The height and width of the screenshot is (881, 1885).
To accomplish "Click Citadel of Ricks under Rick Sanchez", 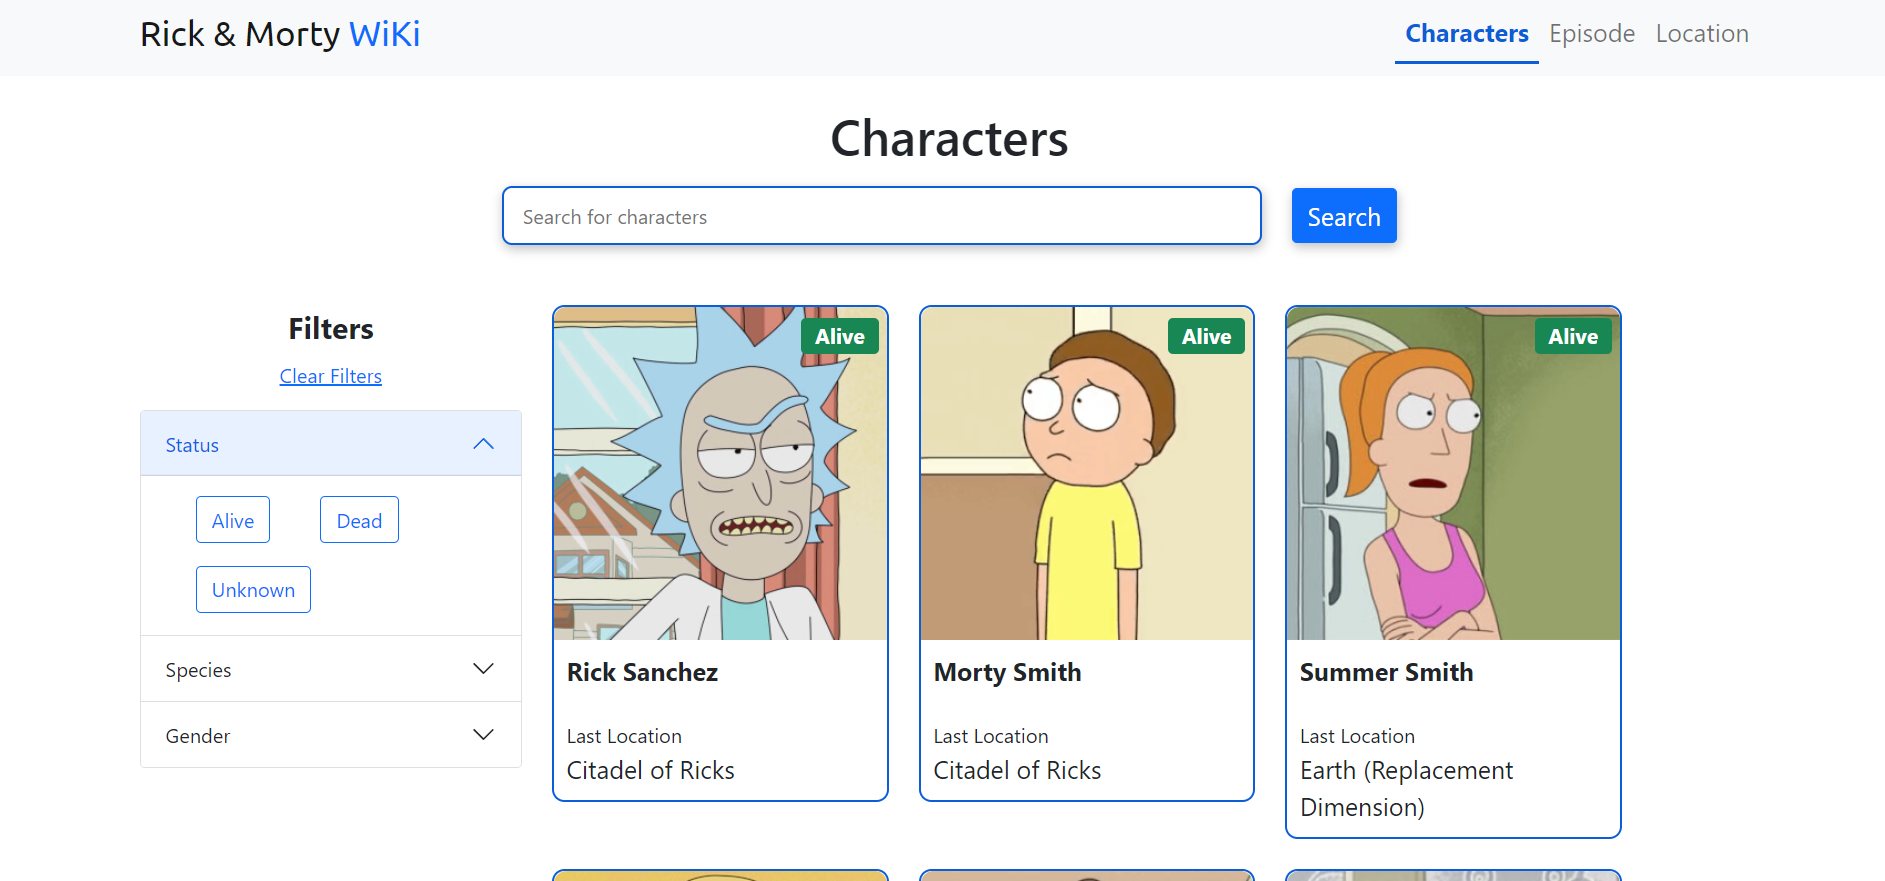I will (651, 770).
